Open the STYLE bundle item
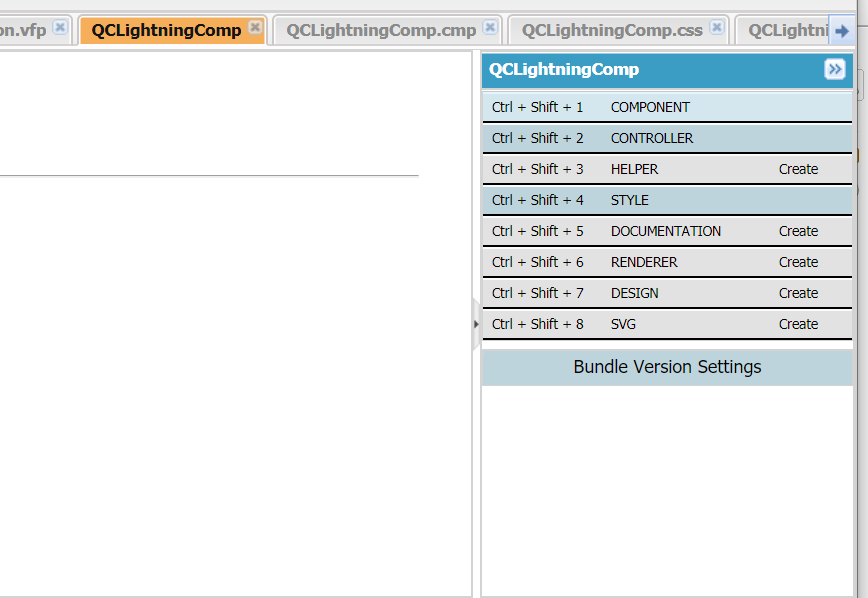Screen dimensions: 868x598 pyautogui.click(x=630, y=200)
